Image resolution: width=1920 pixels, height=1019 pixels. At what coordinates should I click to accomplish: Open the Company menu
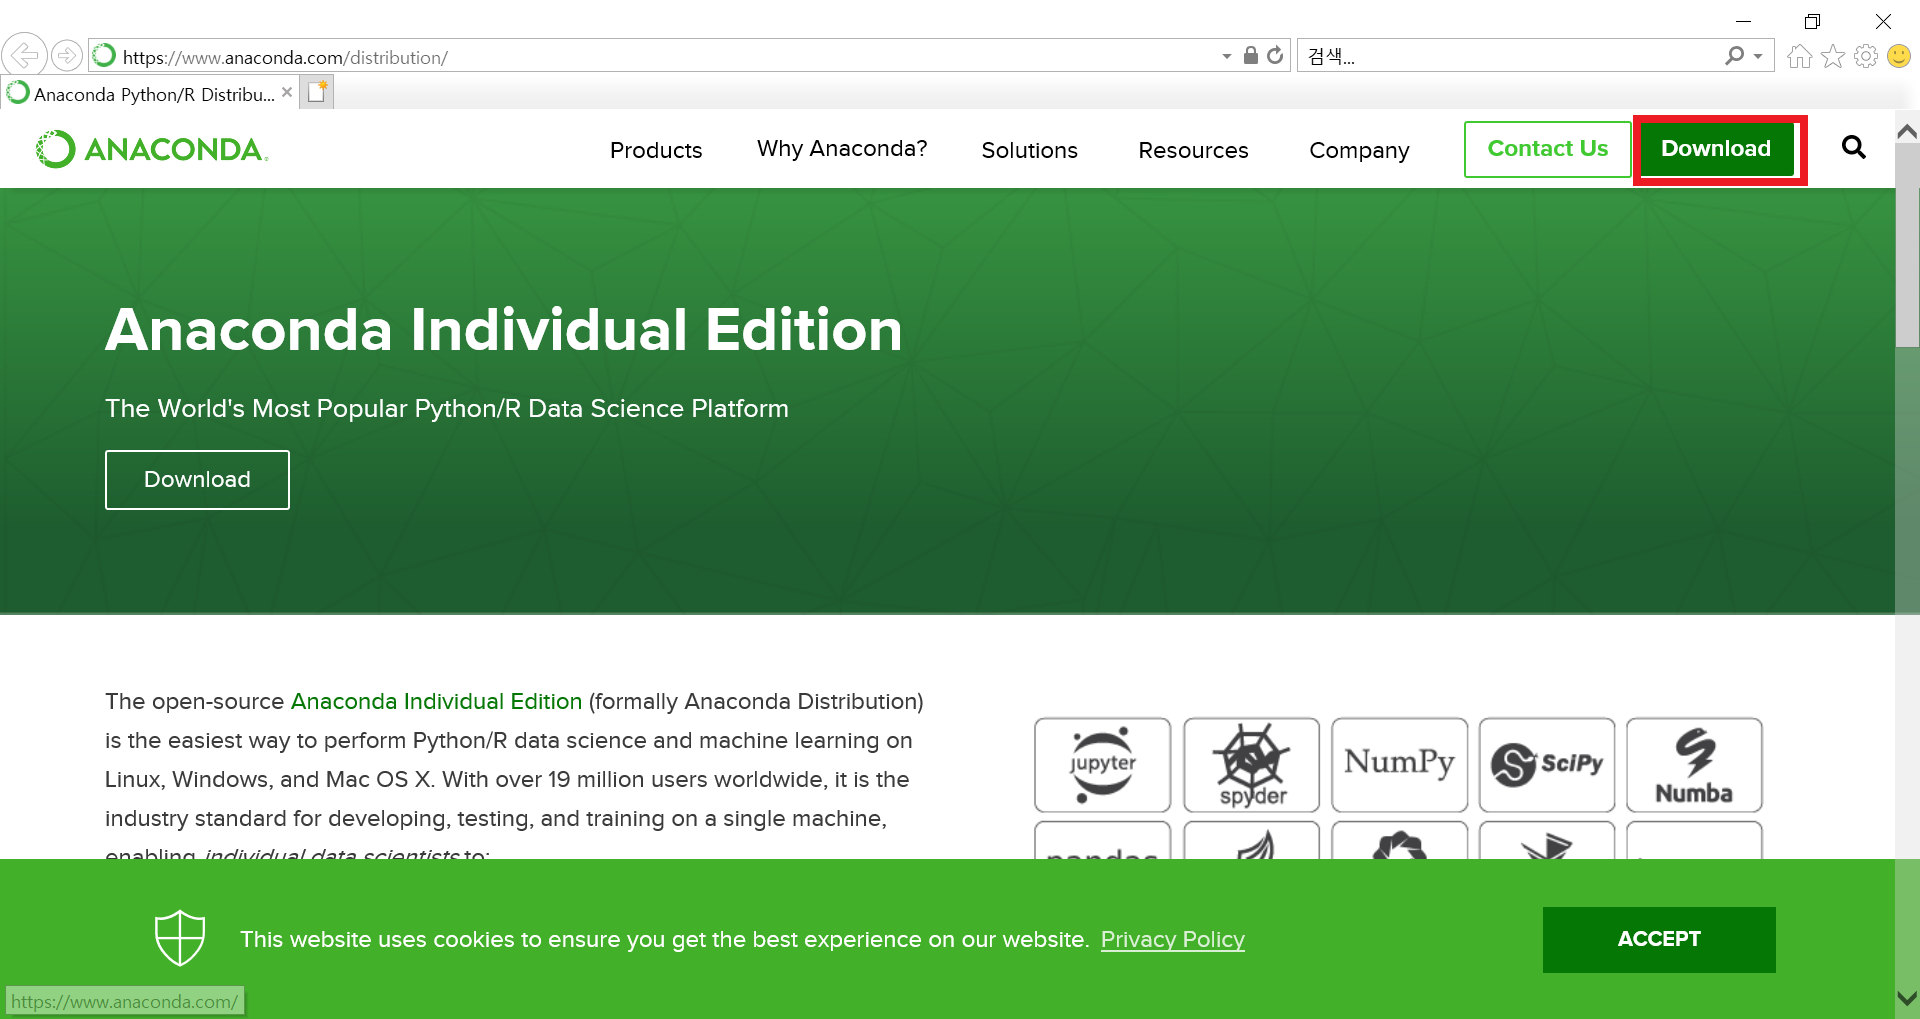coord(1359,150)
